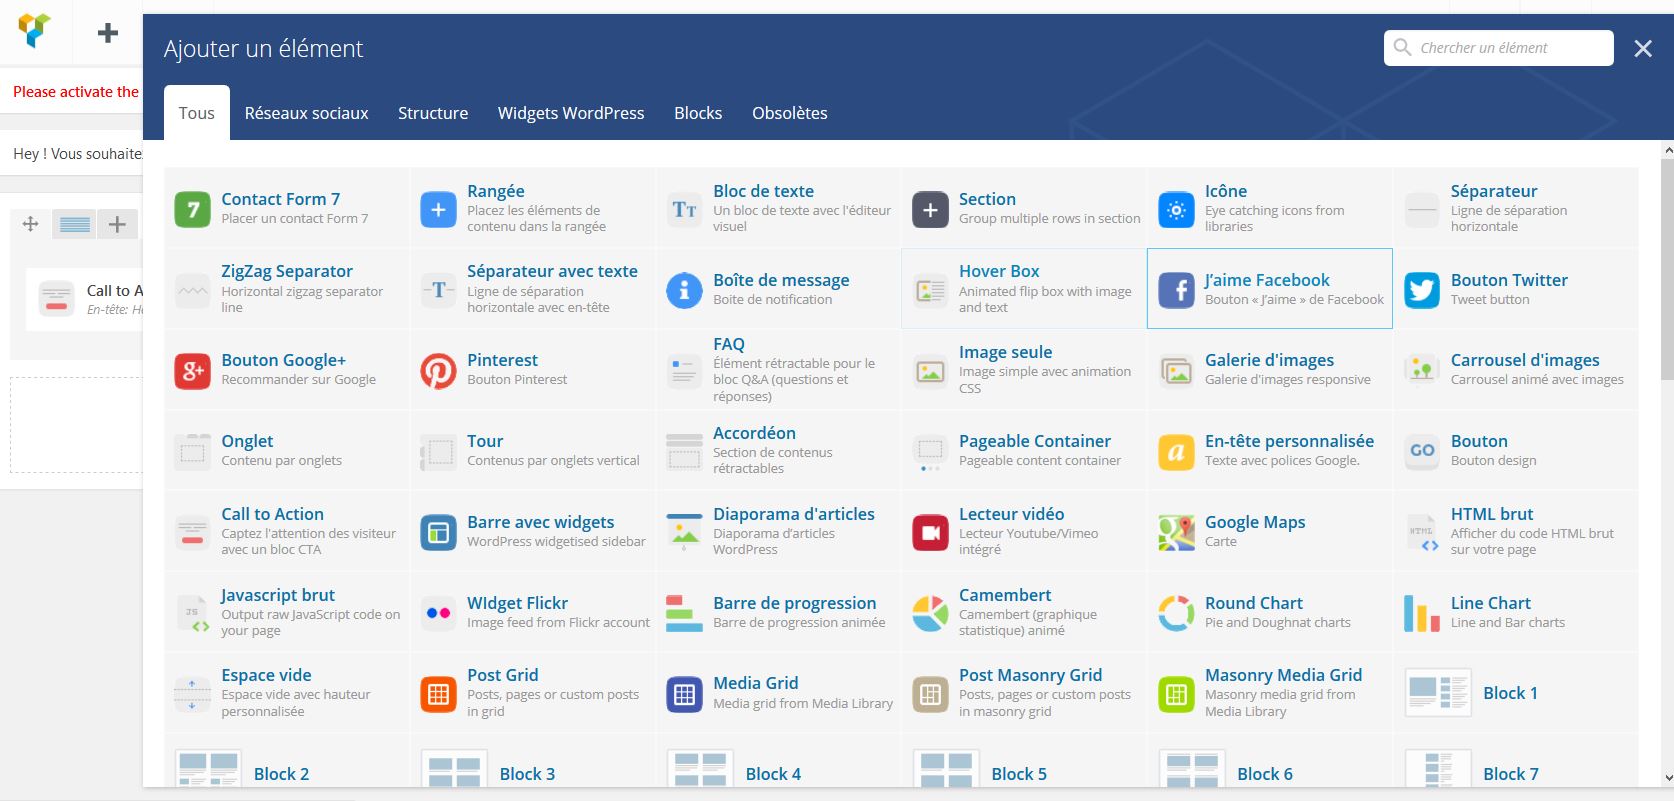
Task: Choose the Tour element title
Action: pos(485,441)
